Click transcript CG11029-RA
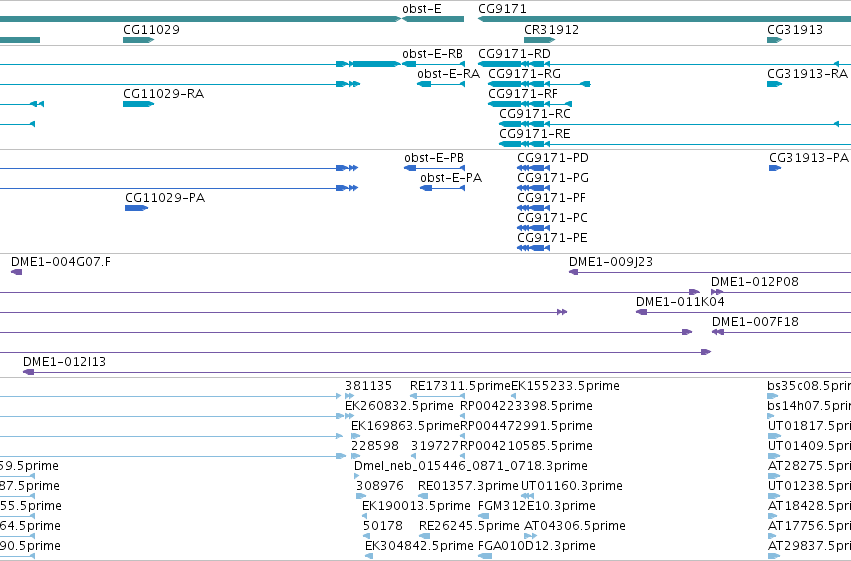Image resolution: width=851 pixels, height=561 pixels. click(x=138, y=104)
